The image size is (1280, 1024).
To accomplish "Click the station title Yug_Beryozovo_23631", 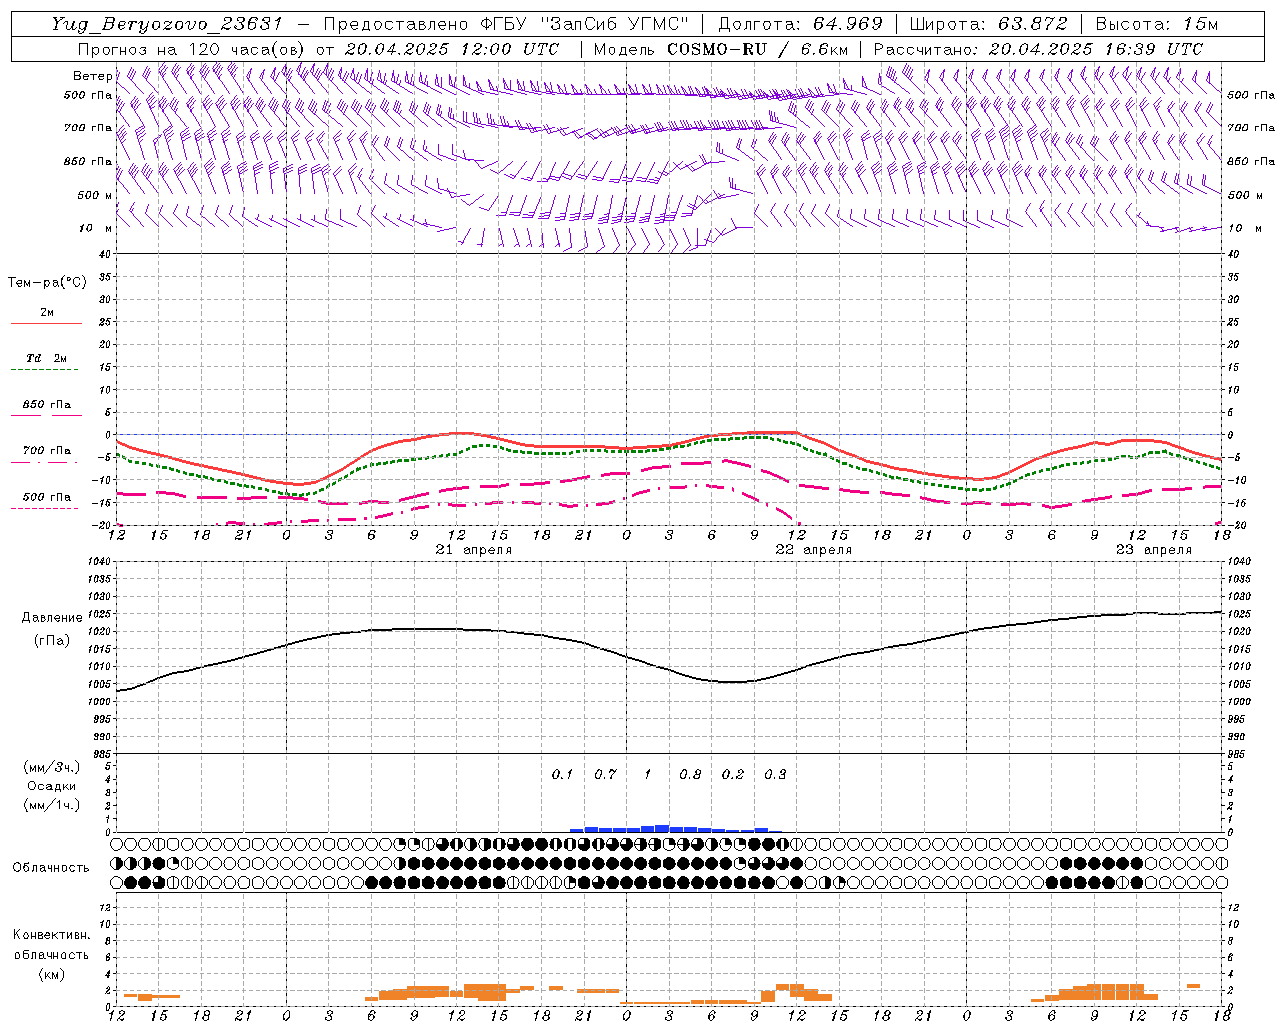I will point(167,24).
